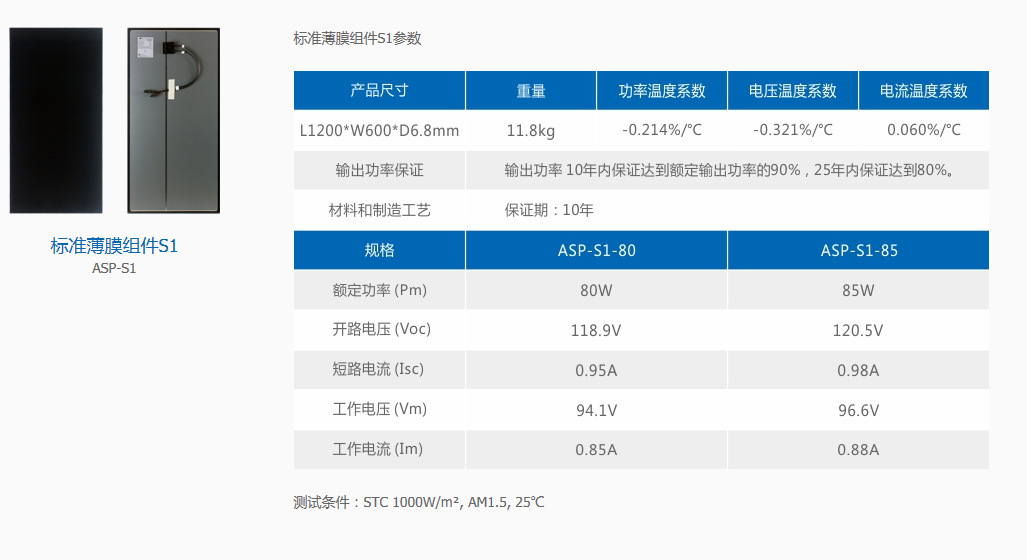
Task: Select the 96.6V cell
Action: (858, 410)
